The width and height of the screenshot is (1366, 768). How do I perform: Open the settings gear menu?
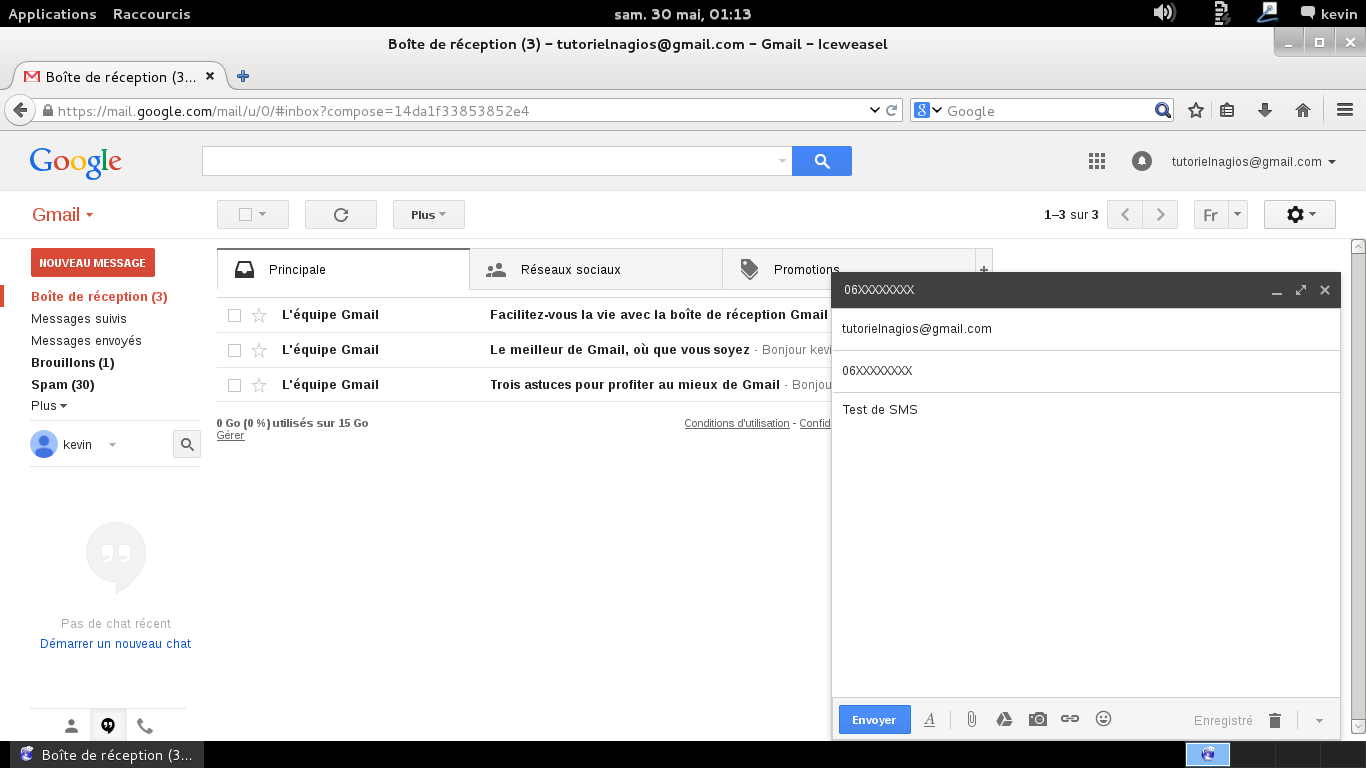point(1300,215)
